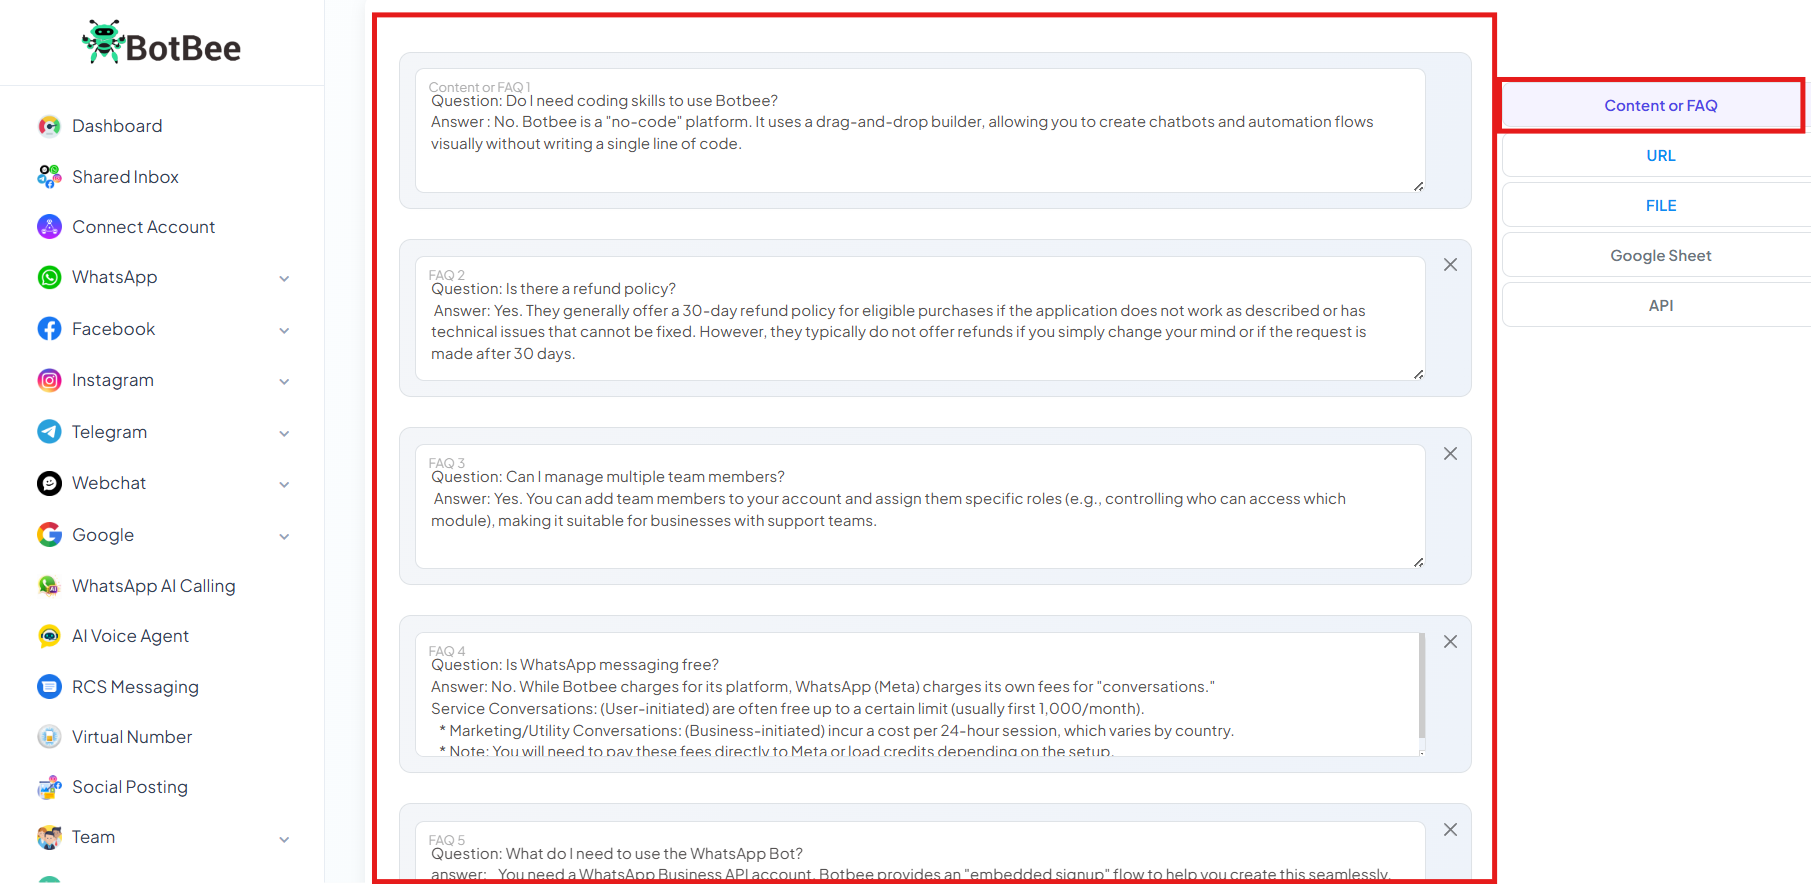Delete FAQ 4 using the X icon
This screenshot has width=1811, height=884.
click(1450, 642)
